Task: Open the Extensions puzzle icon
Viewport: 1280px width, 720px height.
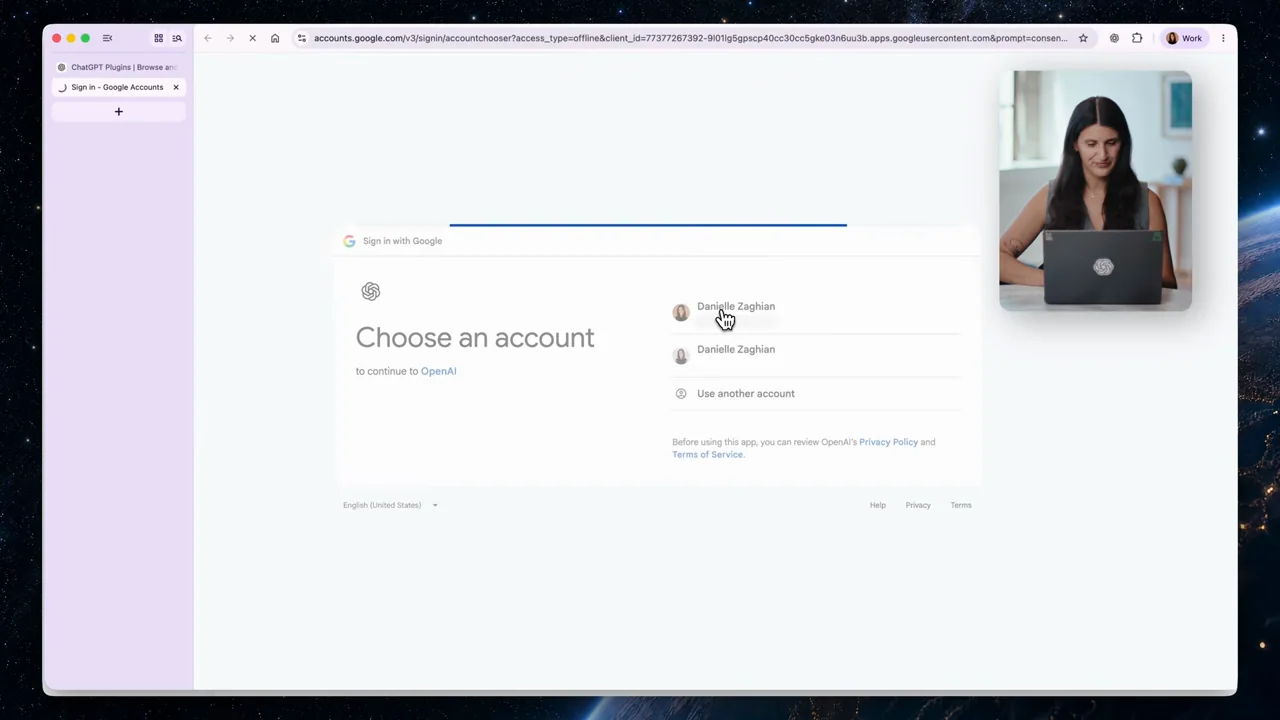Action: (x=1137, y=38)
